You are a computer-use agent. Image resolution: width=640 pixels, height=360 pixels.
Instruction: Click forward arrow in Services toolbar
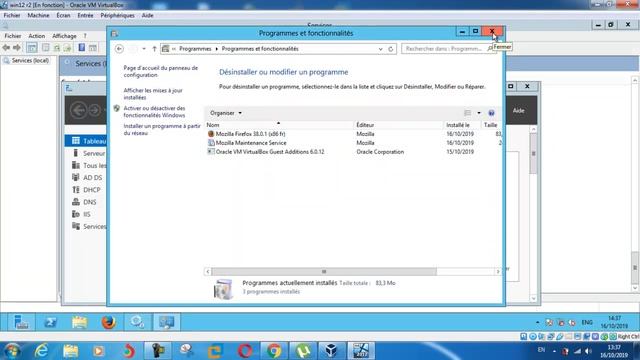[17, 48]
